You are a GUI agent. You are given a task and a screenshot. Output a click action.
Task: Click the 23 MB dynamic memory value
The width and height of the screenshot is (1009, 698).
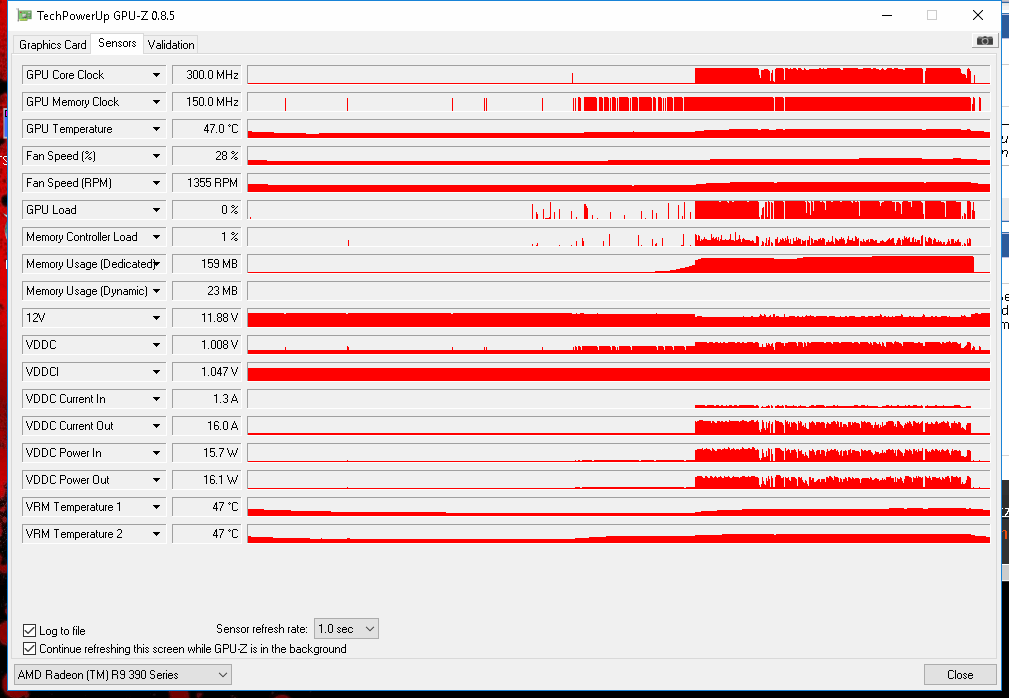207,291
